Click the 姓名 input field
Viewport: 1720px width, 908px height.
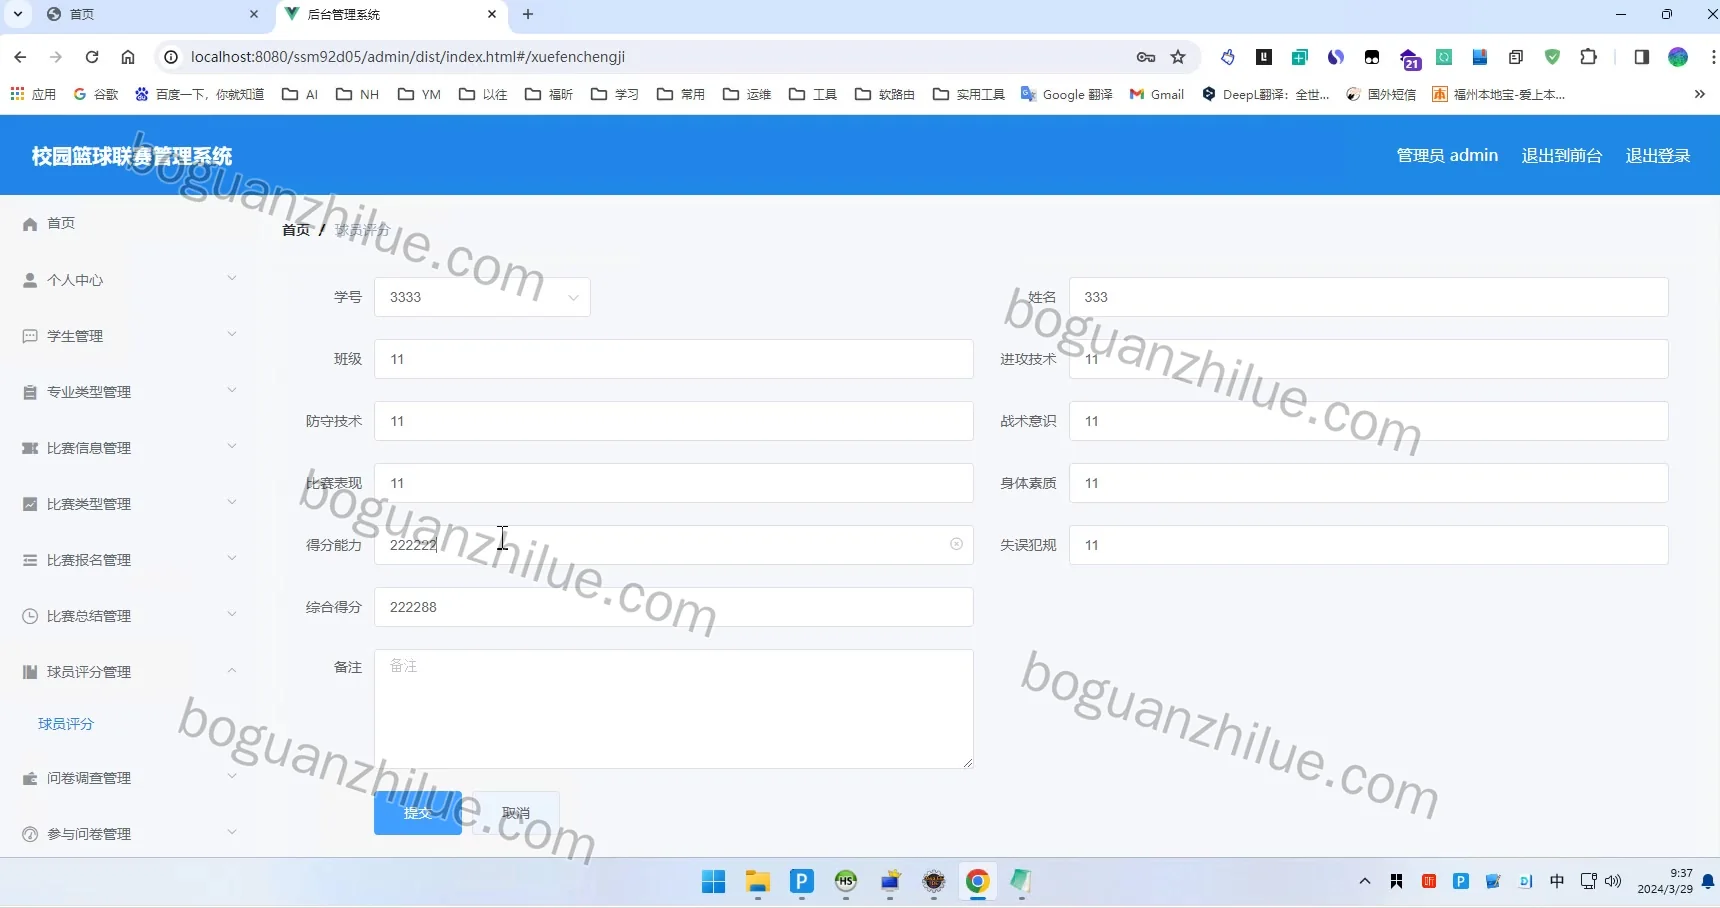click(1368, 297)
